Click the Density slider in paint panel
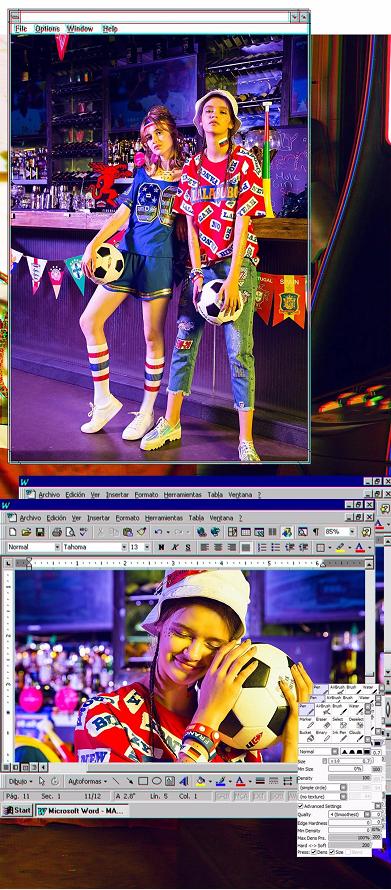Screen dimensions: 391x890 (x=349, y=778)
